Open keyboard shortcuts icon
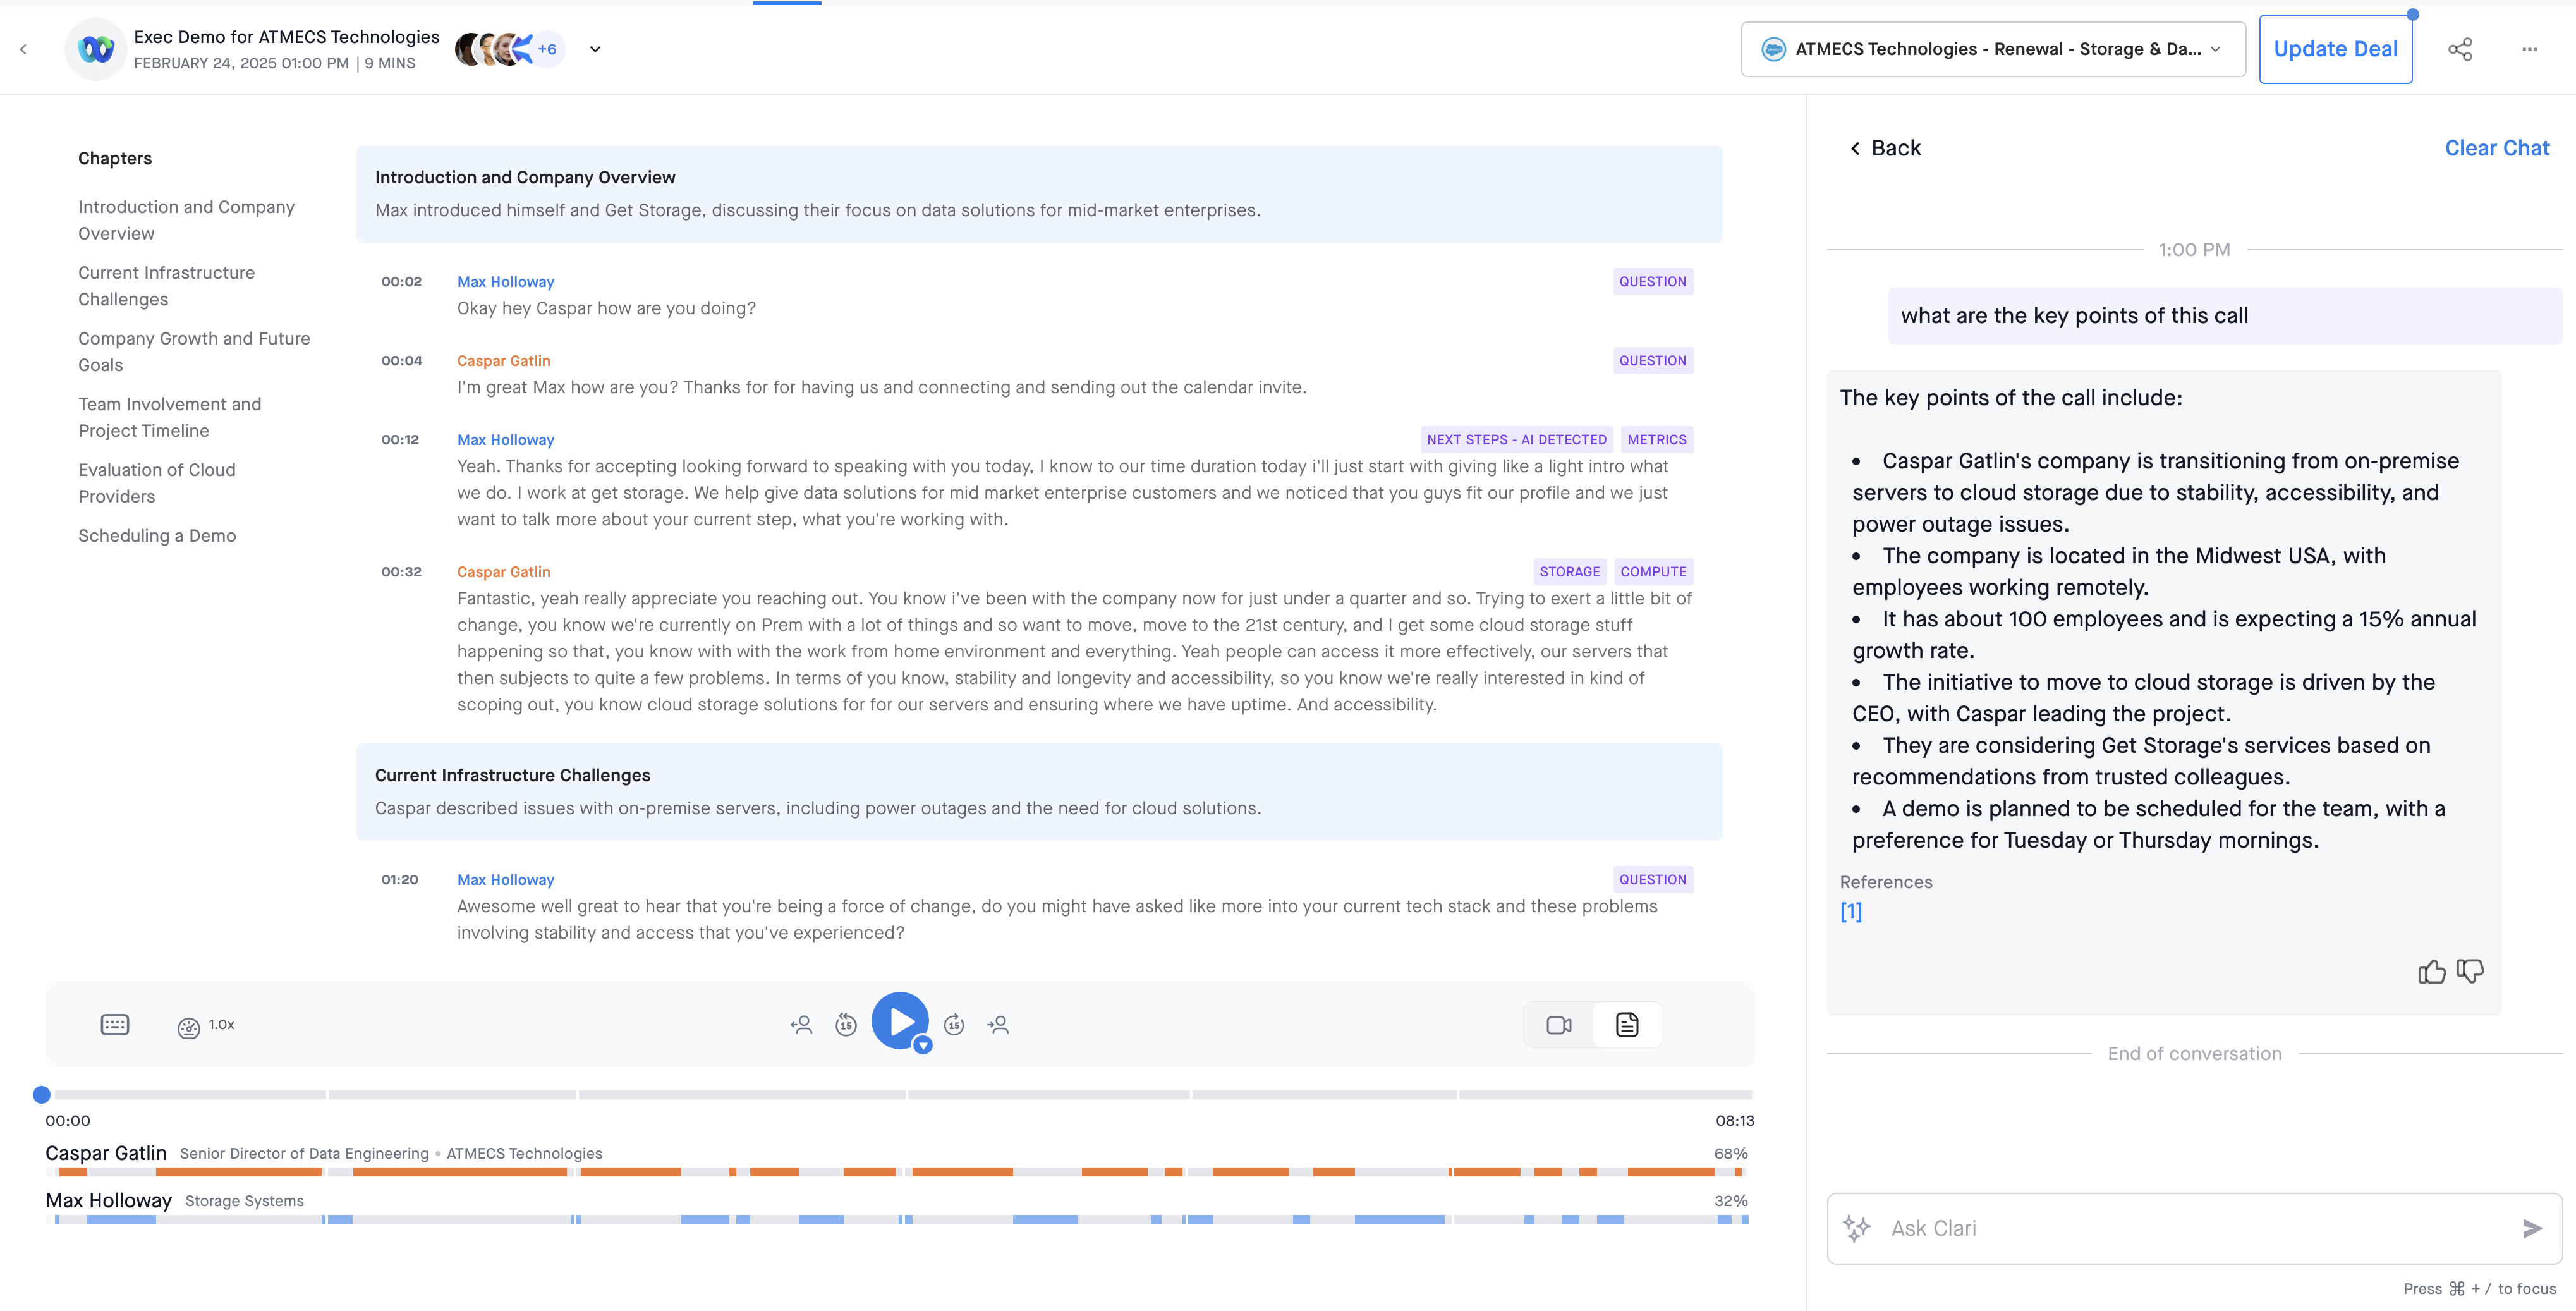Screen dimensions: 2576x1311 [x=115, y=1024]
